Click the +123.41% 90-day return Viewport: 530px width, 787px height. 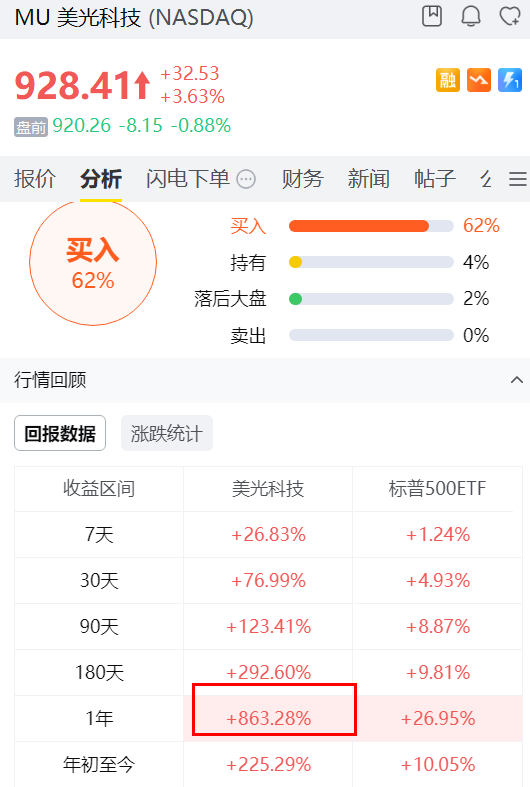268,627
